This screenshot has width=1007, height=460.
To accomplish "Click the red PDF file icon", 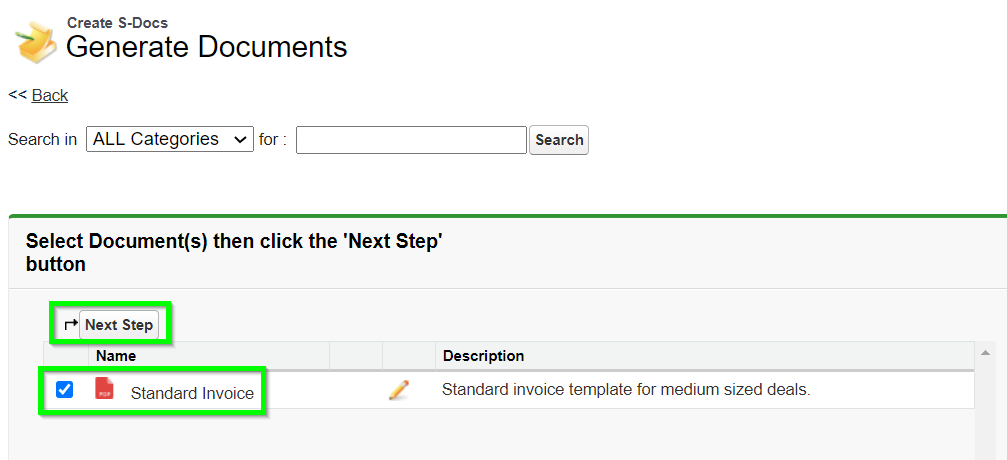I will 104,389.
